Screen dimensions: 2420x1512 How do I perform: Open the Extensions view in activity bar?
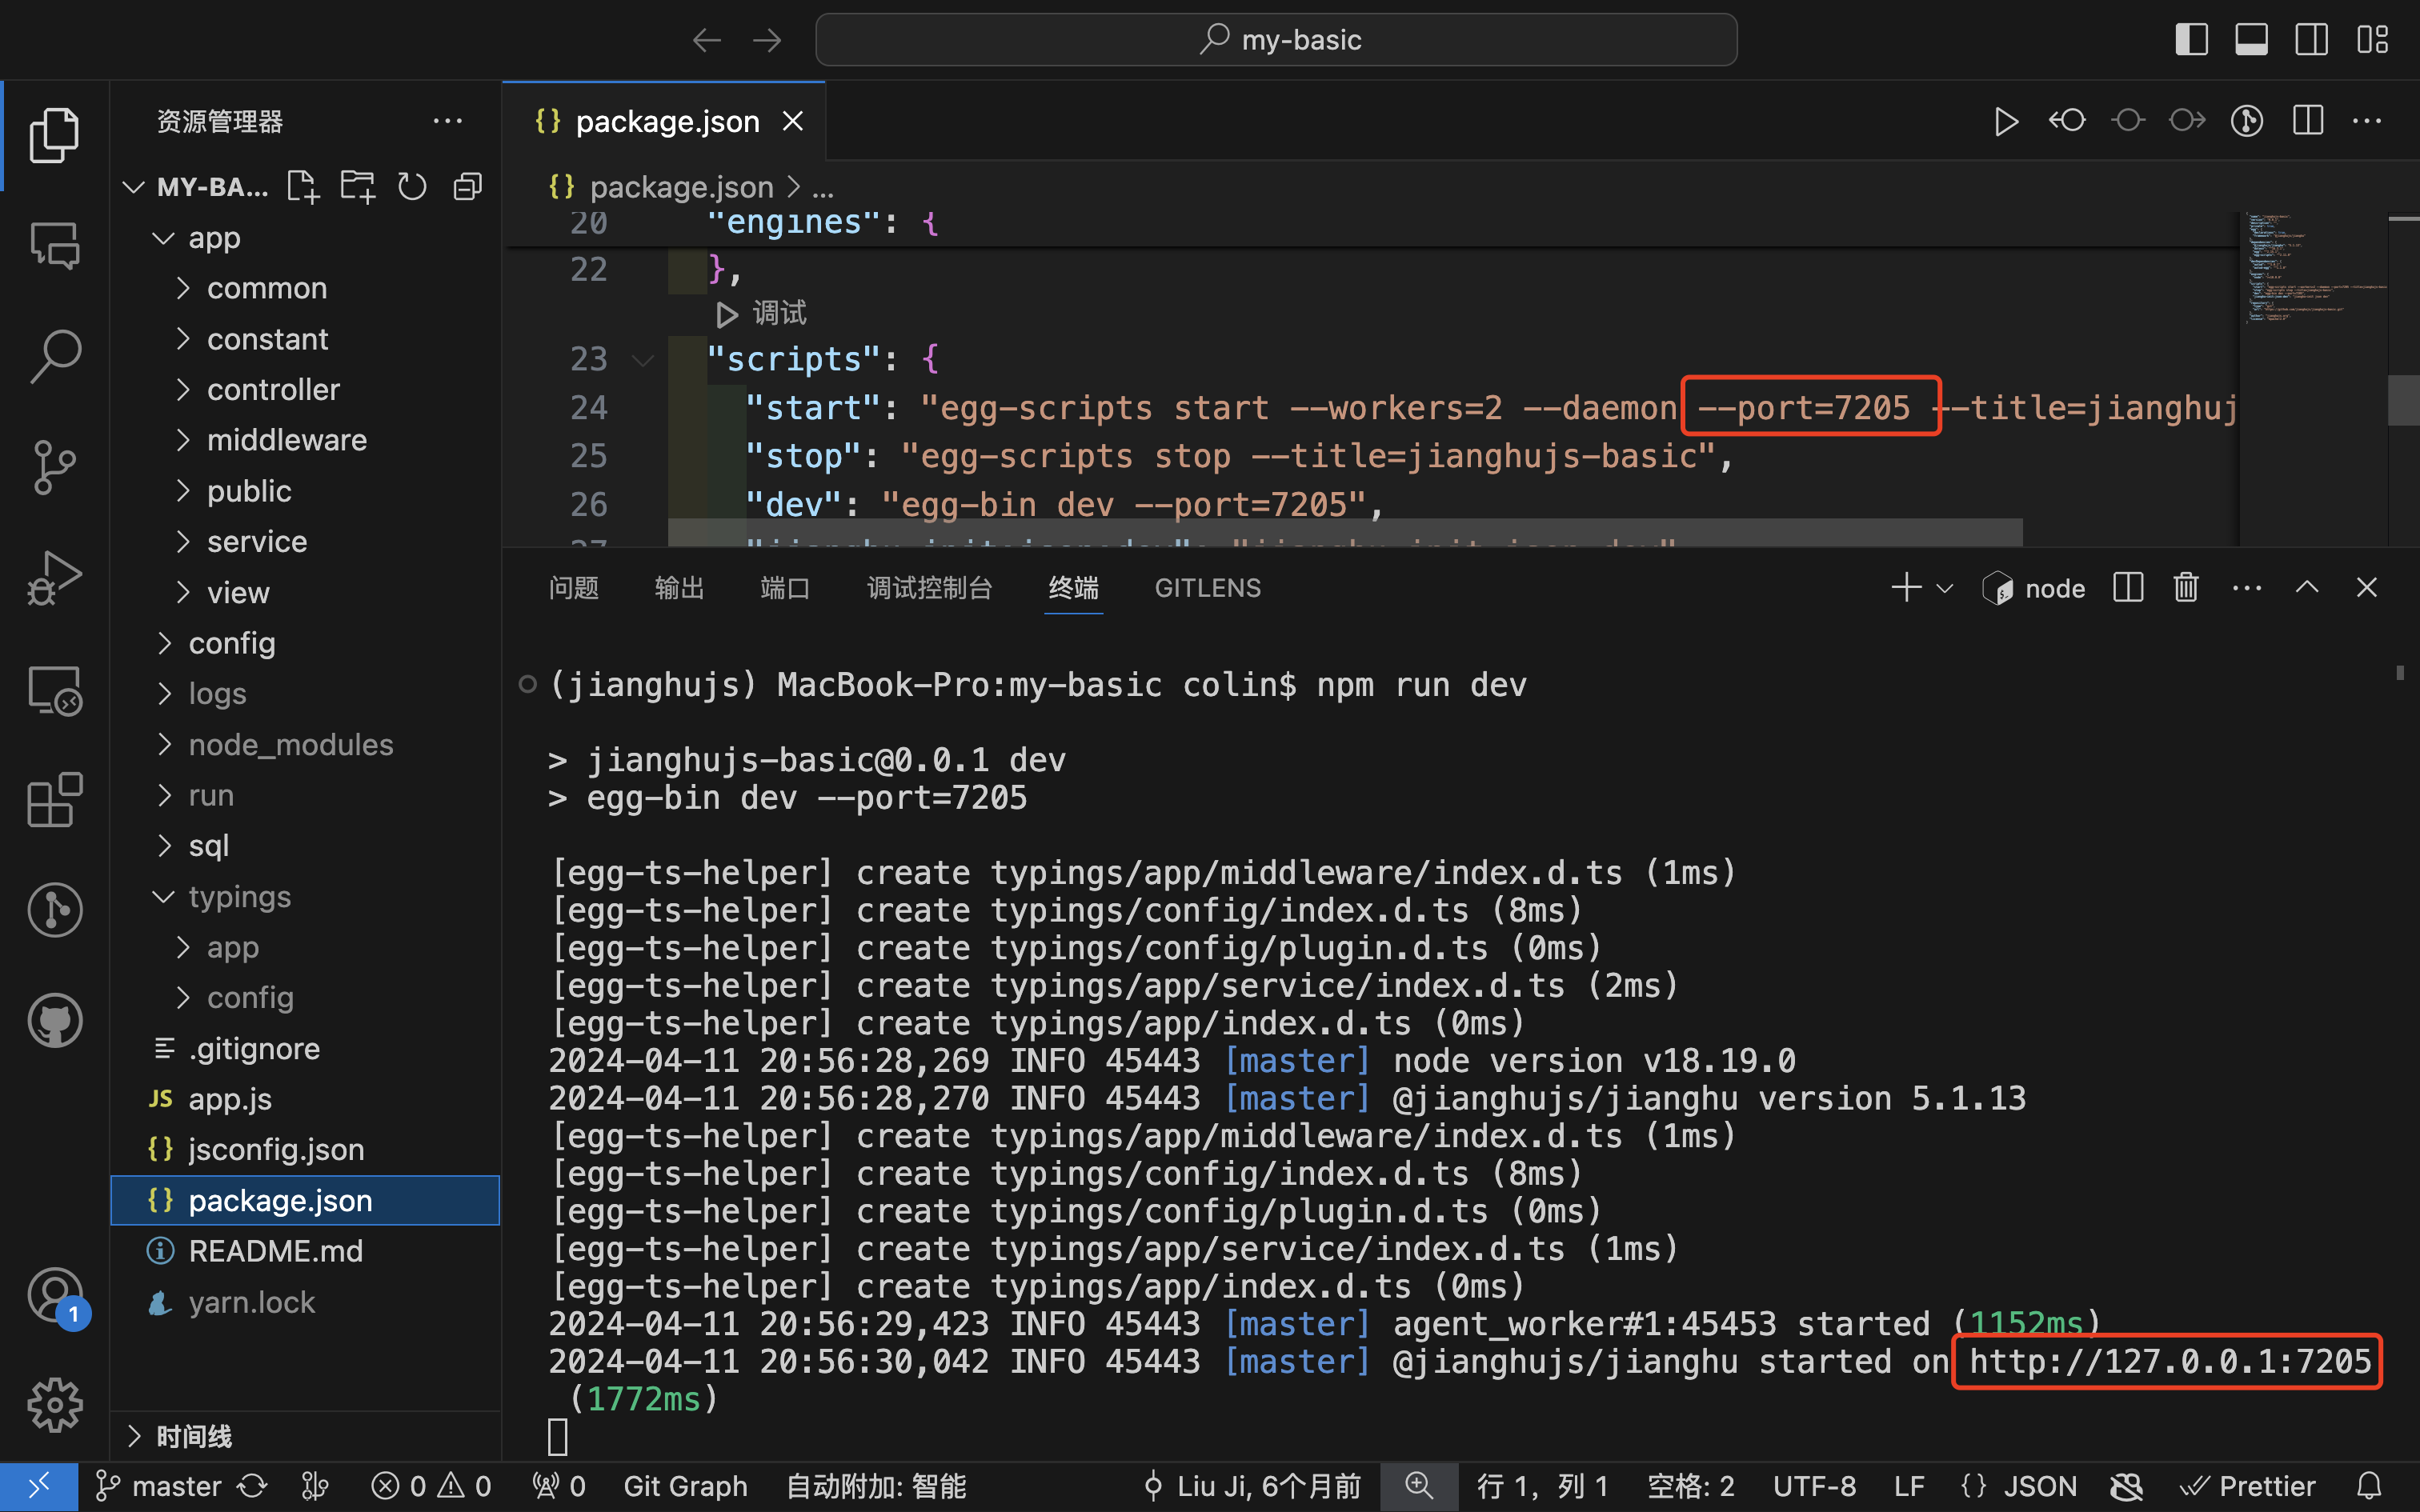click(x=54, y=800)
